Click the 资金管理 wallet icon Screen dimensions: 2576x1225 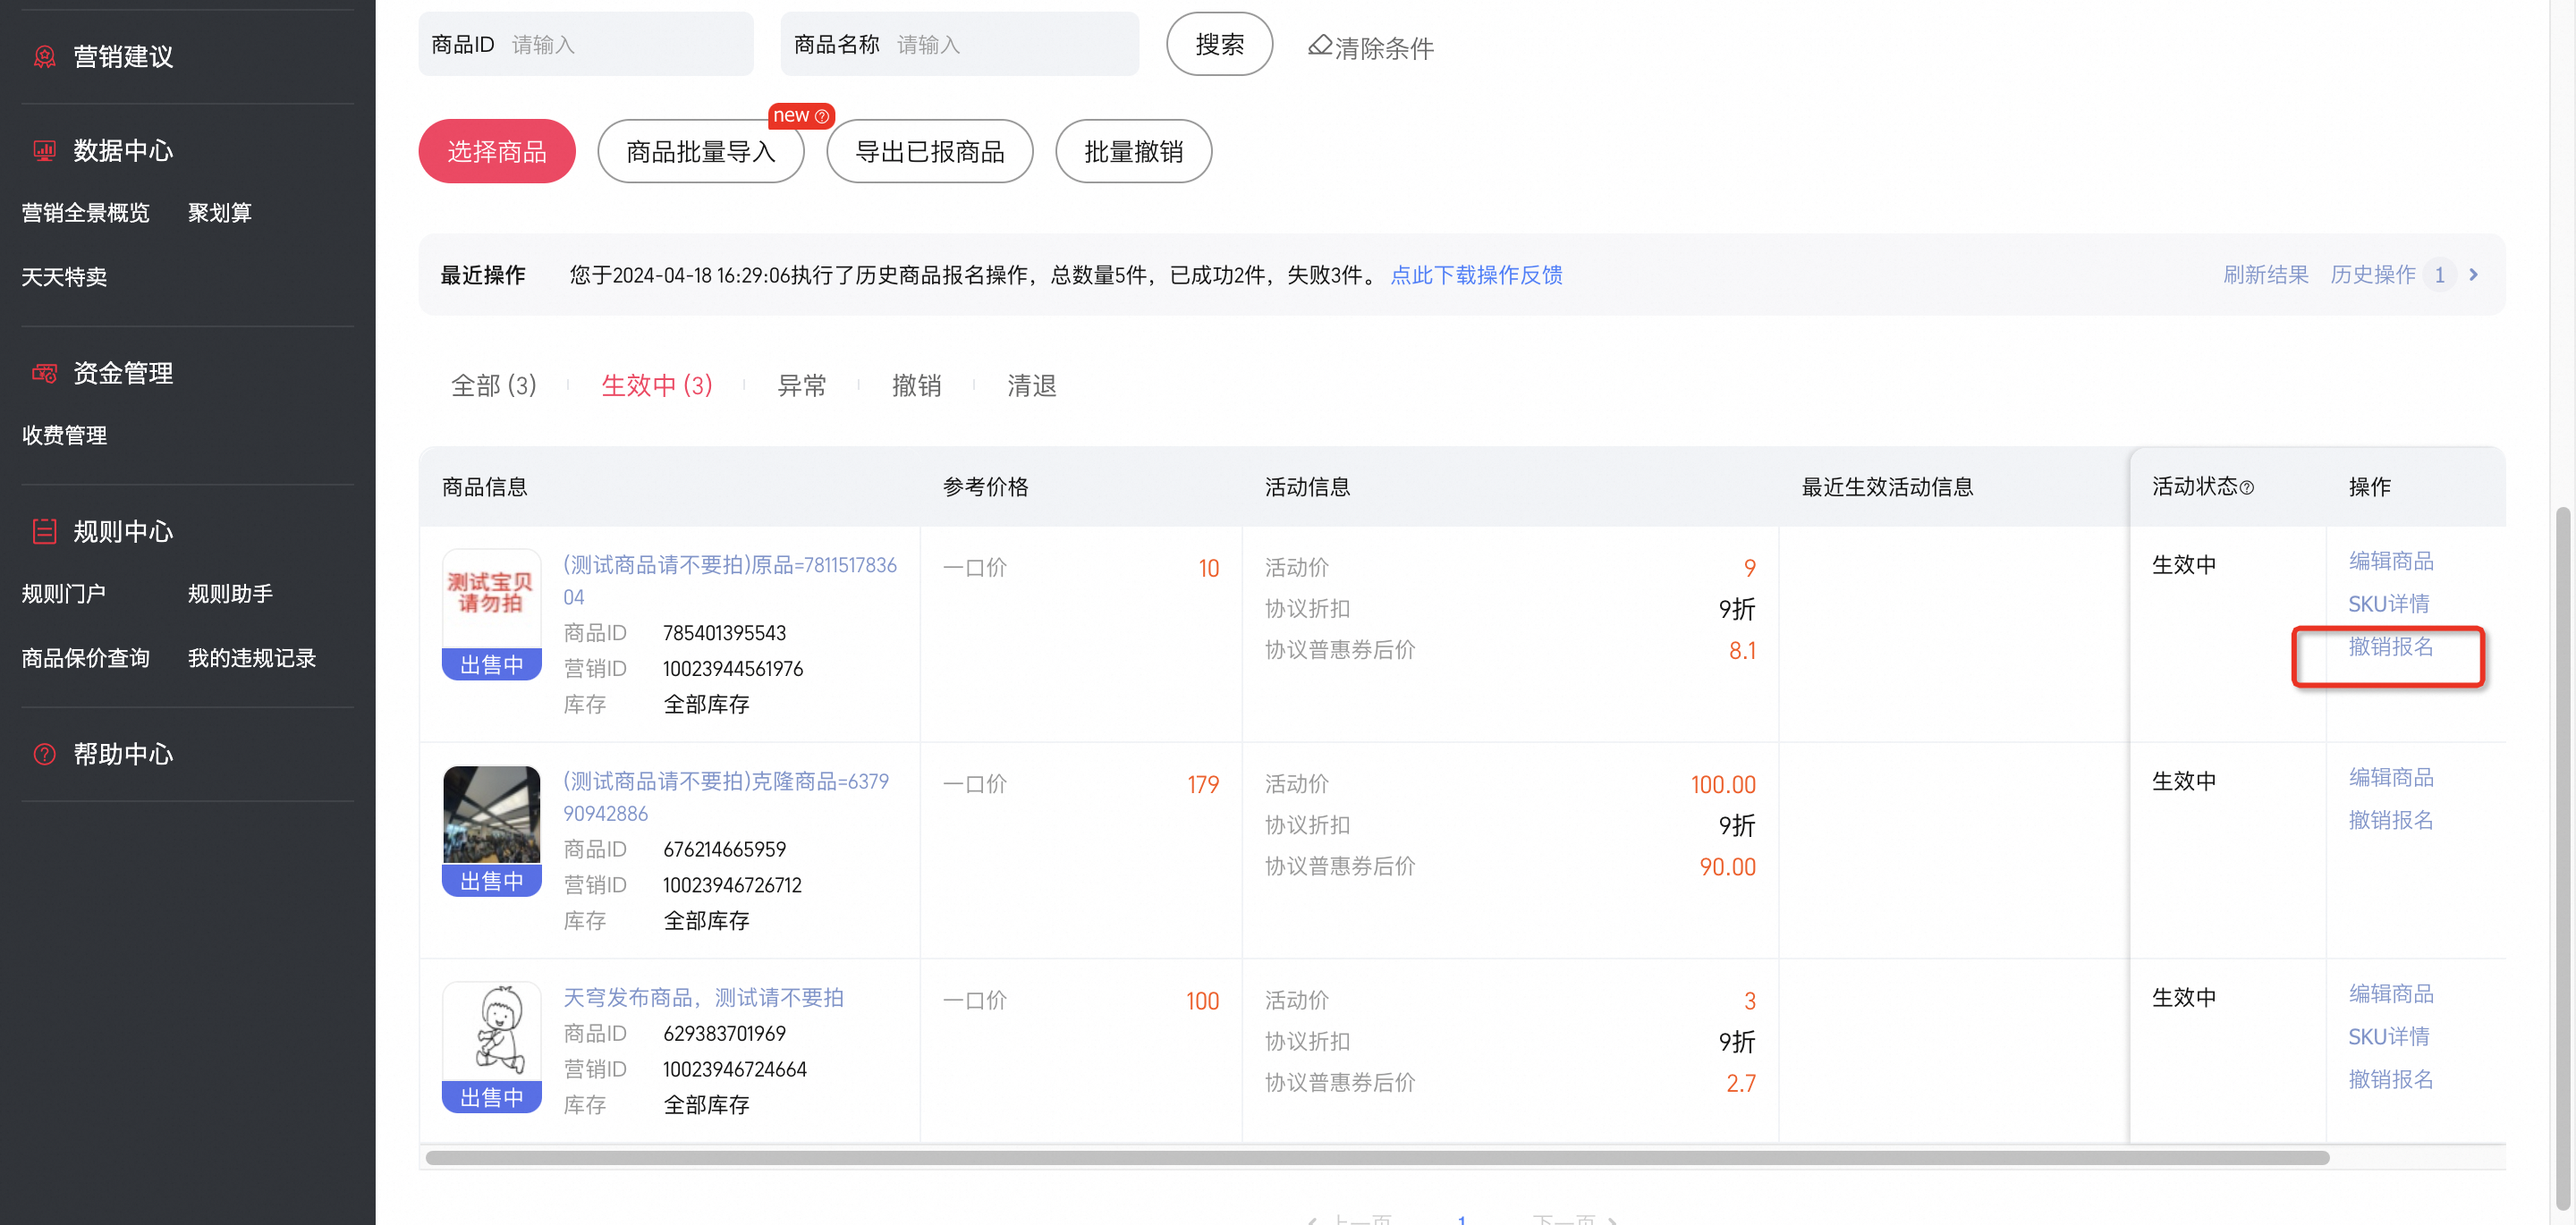(44, 374)
